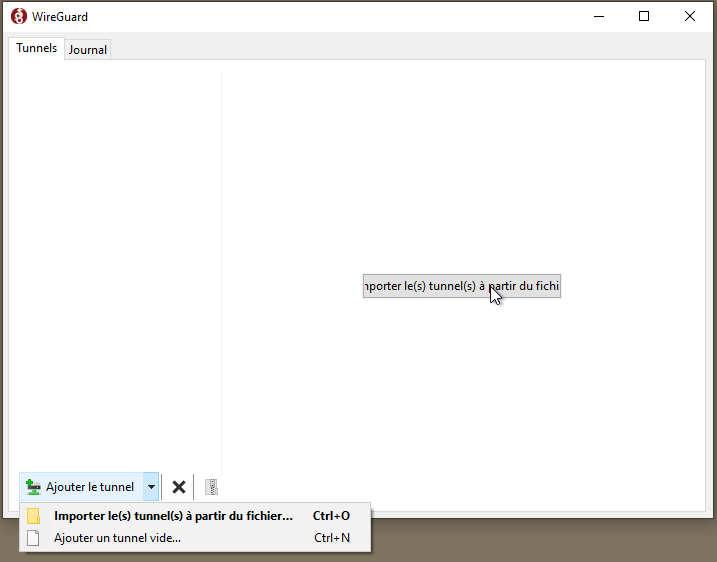Click the black X delete tunnel icon
Viewport: 717px width, 562px height.
coord(179,487)
